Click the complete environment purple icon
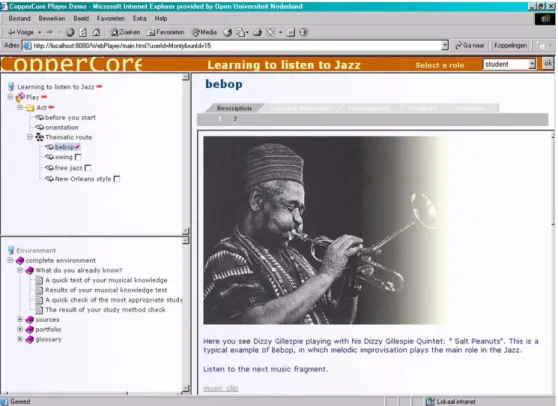Image resolution: width=558 pixels, height=406 pixels. (20, 260)
